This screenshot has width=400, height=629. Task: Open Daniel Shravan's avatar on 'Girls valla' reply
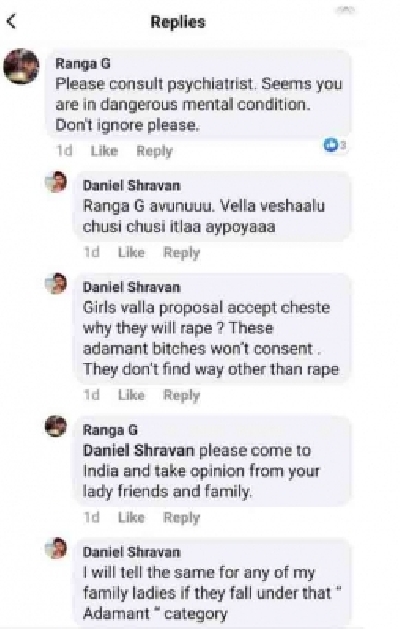[55, 284]
